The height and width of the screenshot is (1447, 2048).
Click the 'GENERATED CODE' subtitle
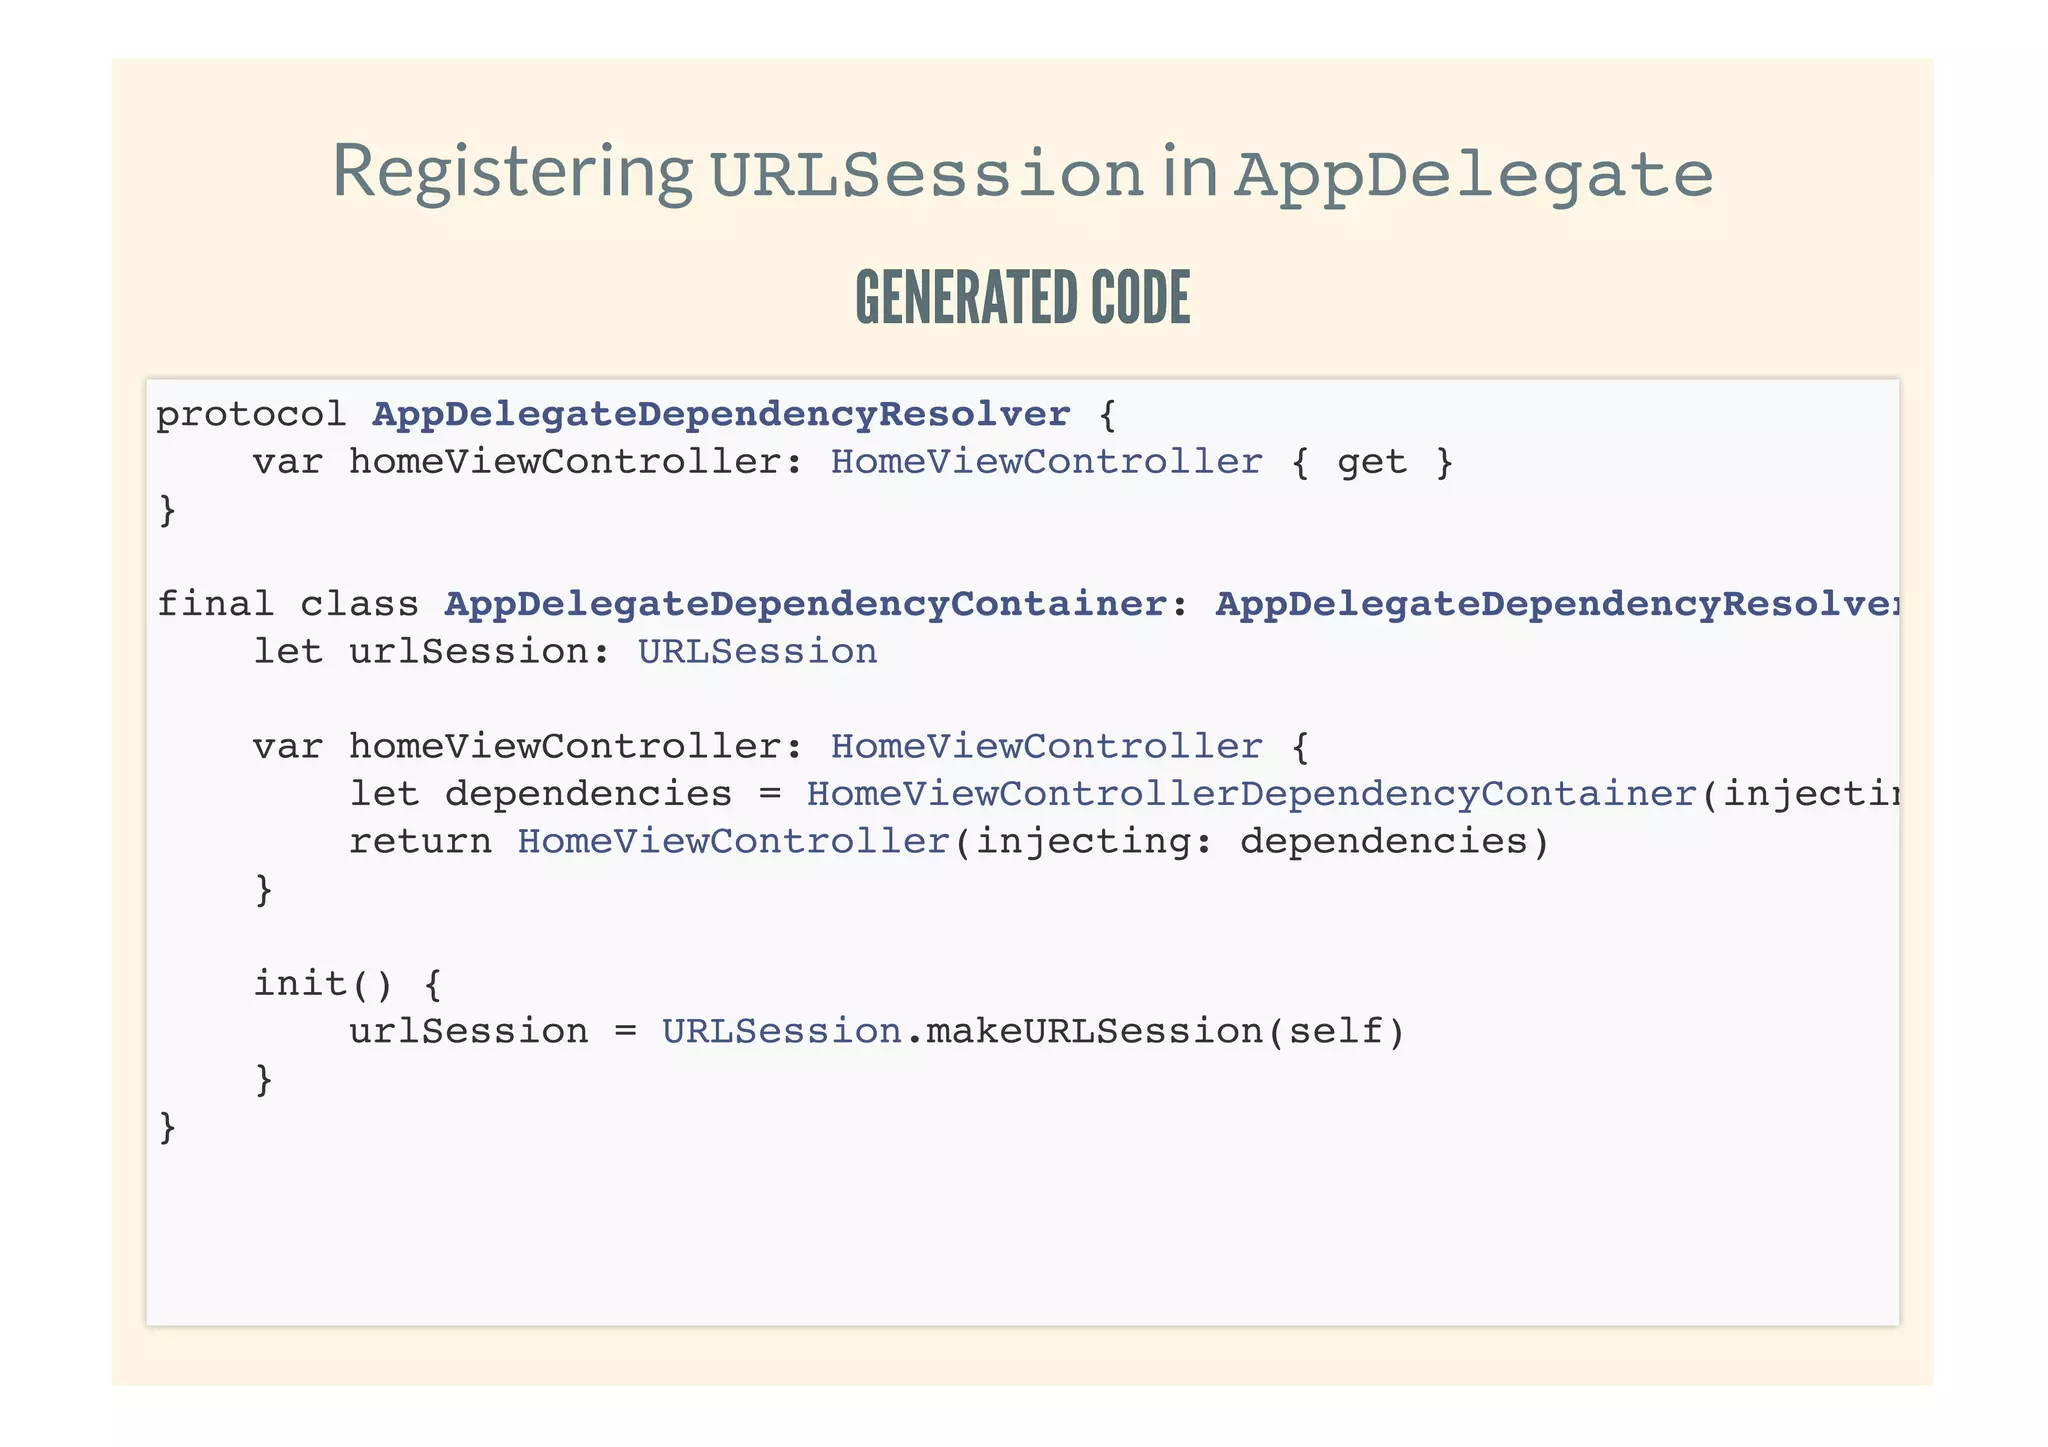[1023, 298]
